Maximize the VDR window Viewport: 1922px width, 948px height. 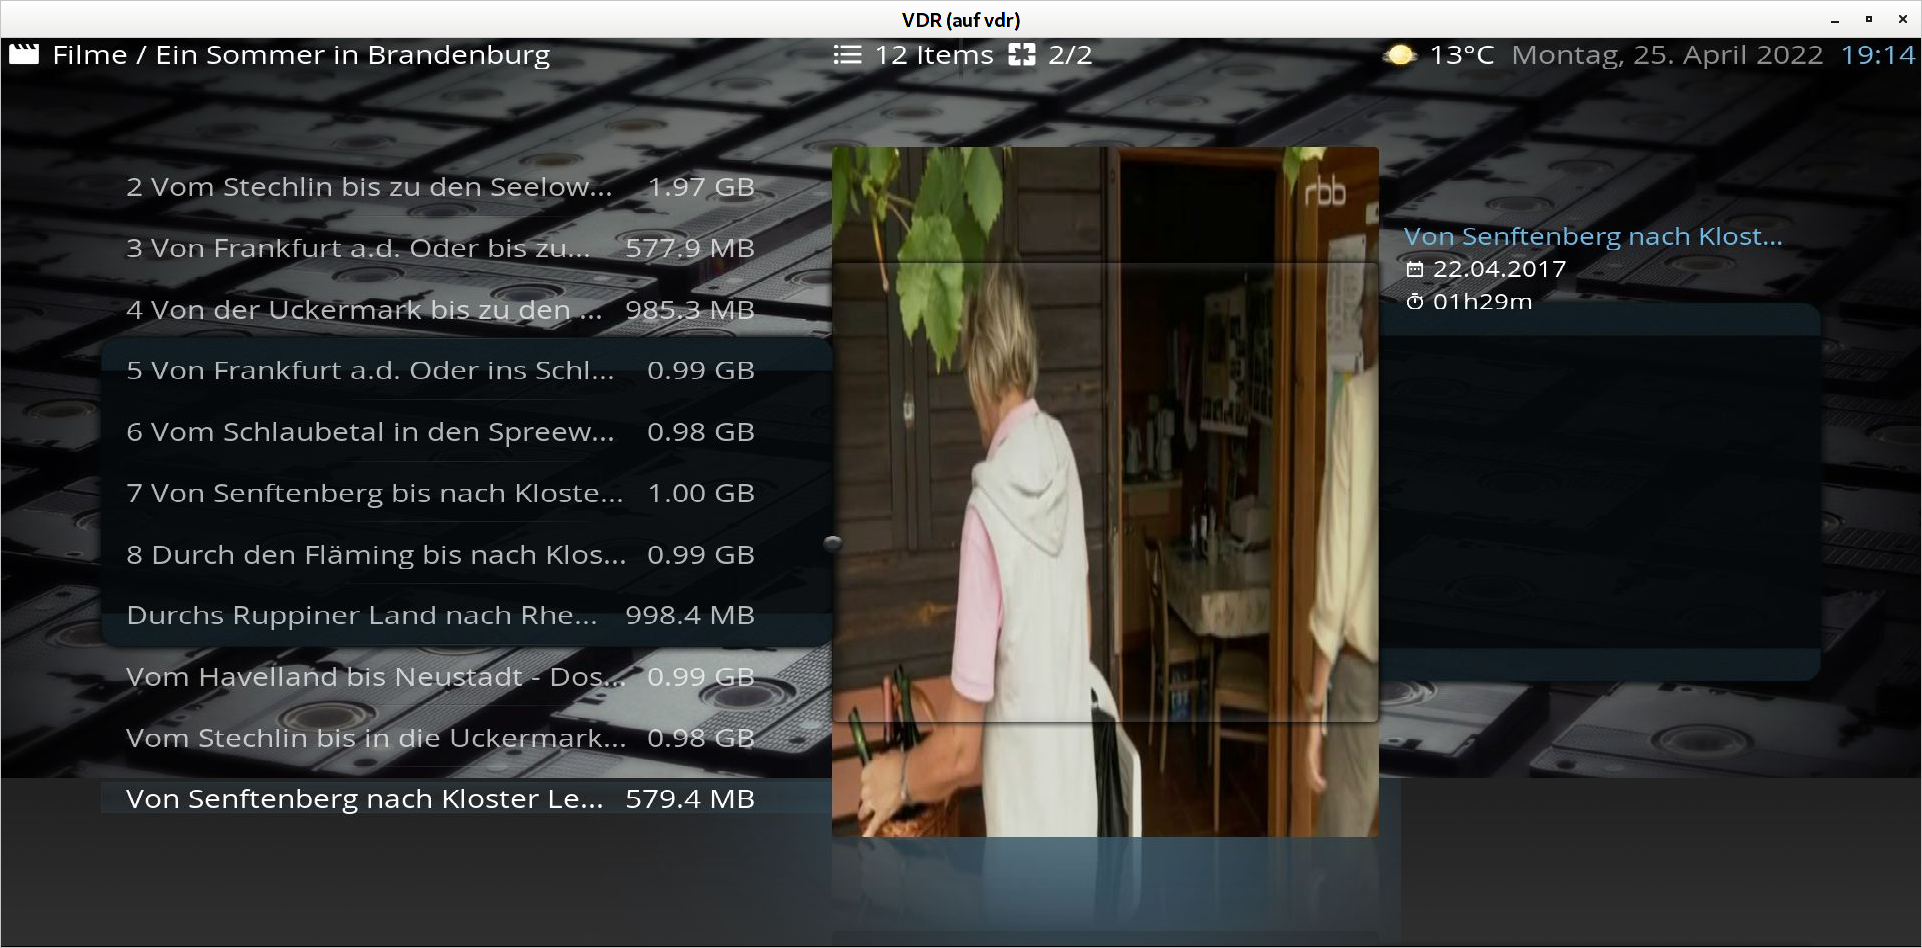1869,19
